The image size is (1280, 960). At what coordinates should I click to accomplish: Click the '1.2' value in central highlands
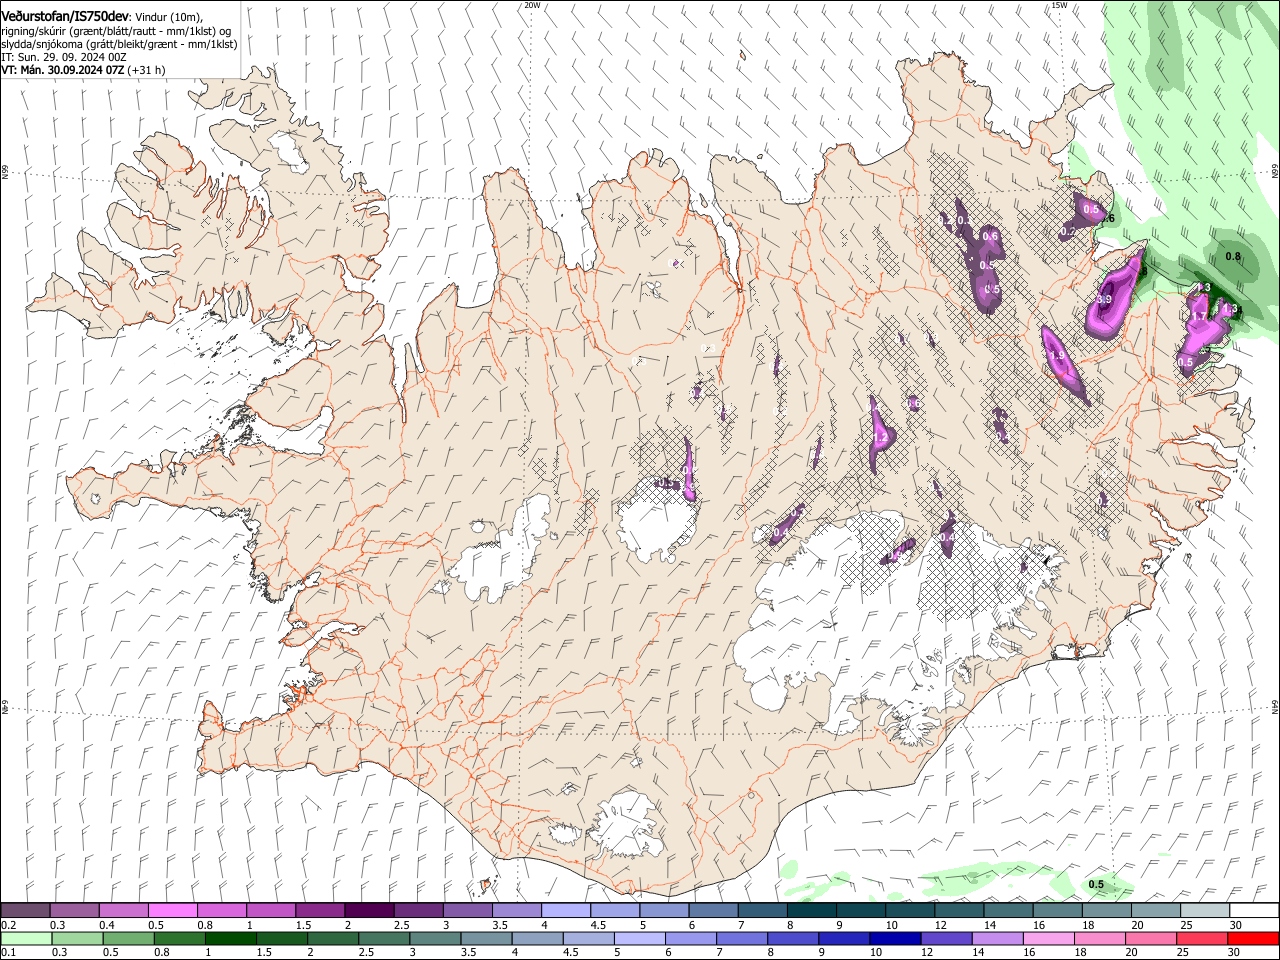[881, 438]
